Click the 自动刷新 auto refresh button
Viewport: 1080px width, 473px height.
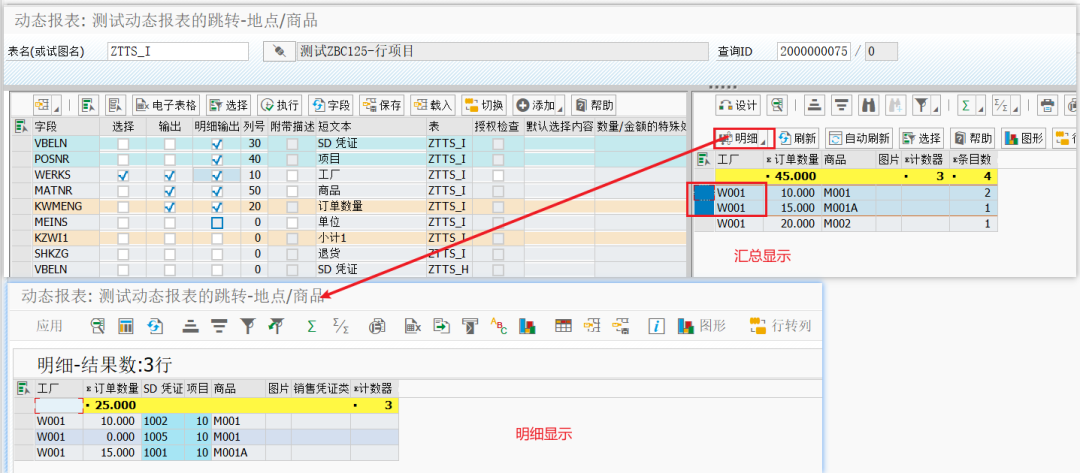pyautogui.click(x=859, y=138)
